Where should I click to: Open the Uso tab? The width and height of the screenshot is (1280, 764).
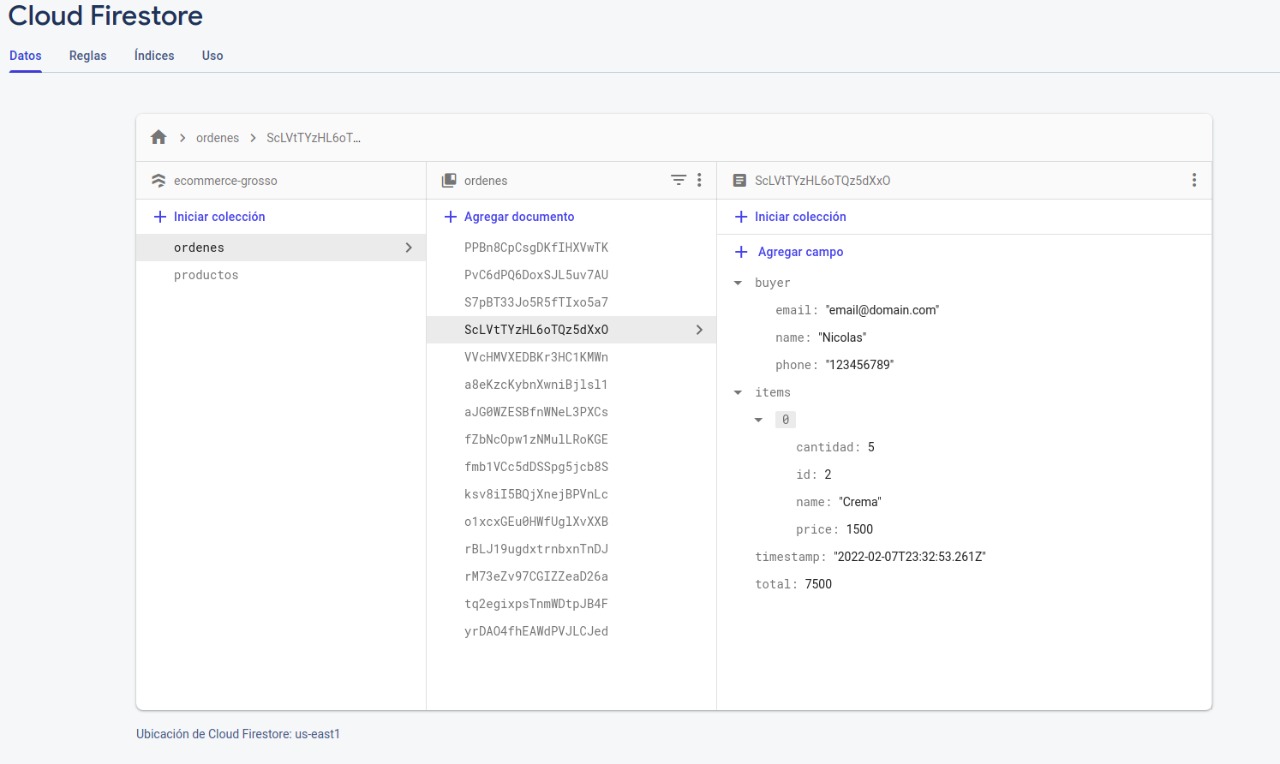pos(212,56)
